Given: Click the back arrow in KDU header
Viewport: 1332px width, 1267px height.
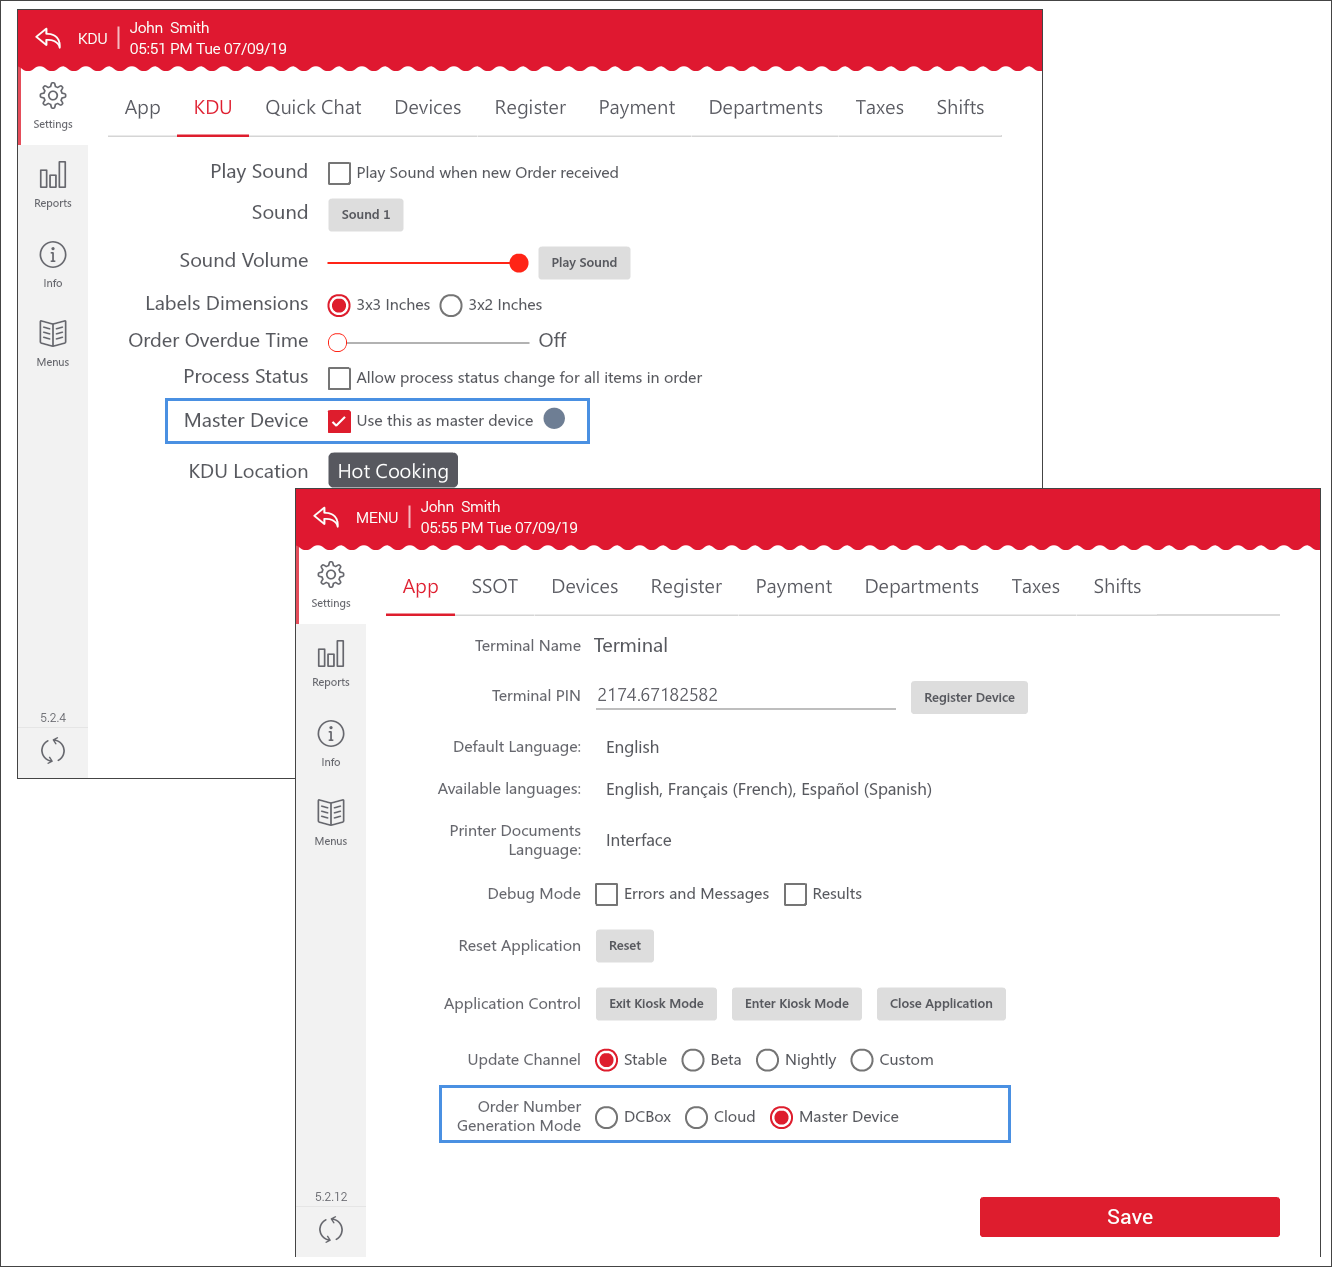Looking at the screenshot, I should (x=48, y=39).
